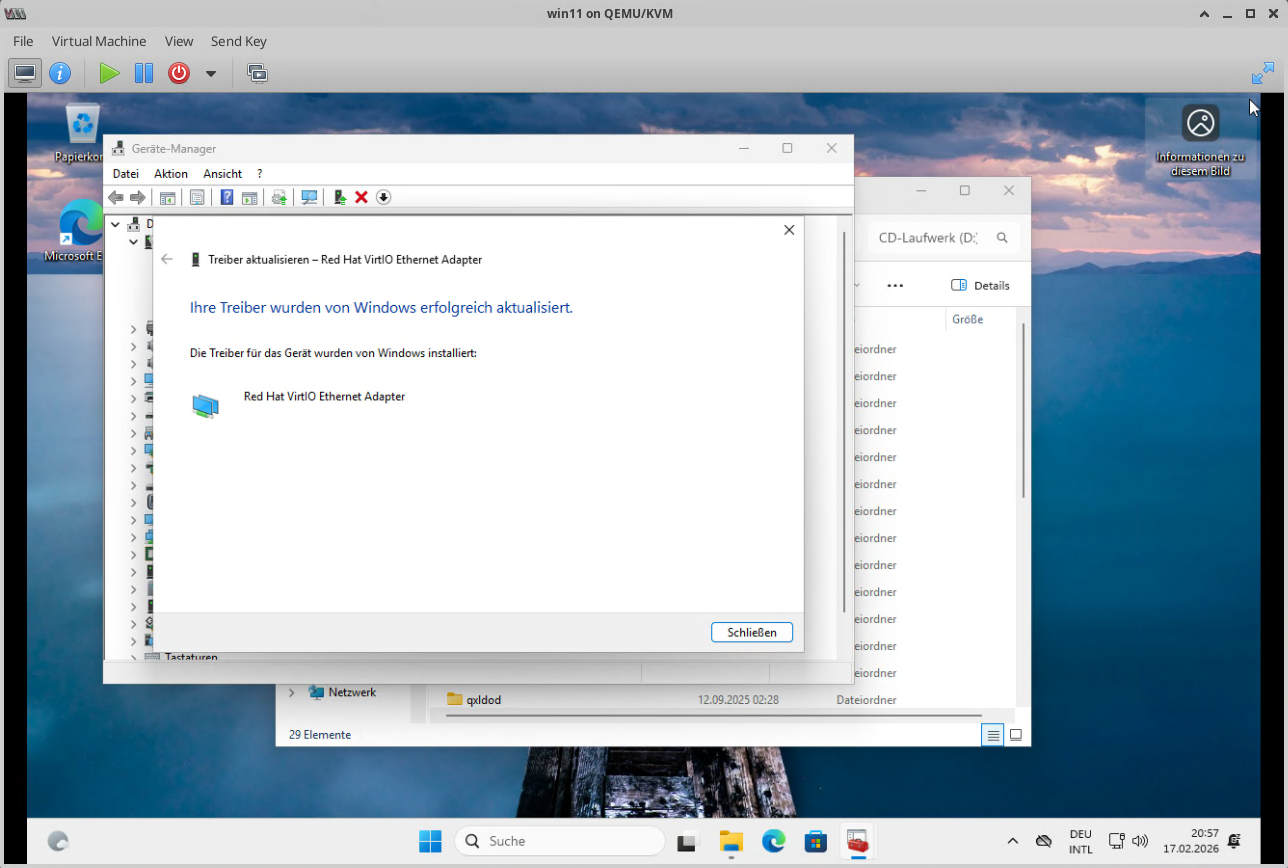
Task: Click the Schließen button in driver dialog
Action: point(751,632)
